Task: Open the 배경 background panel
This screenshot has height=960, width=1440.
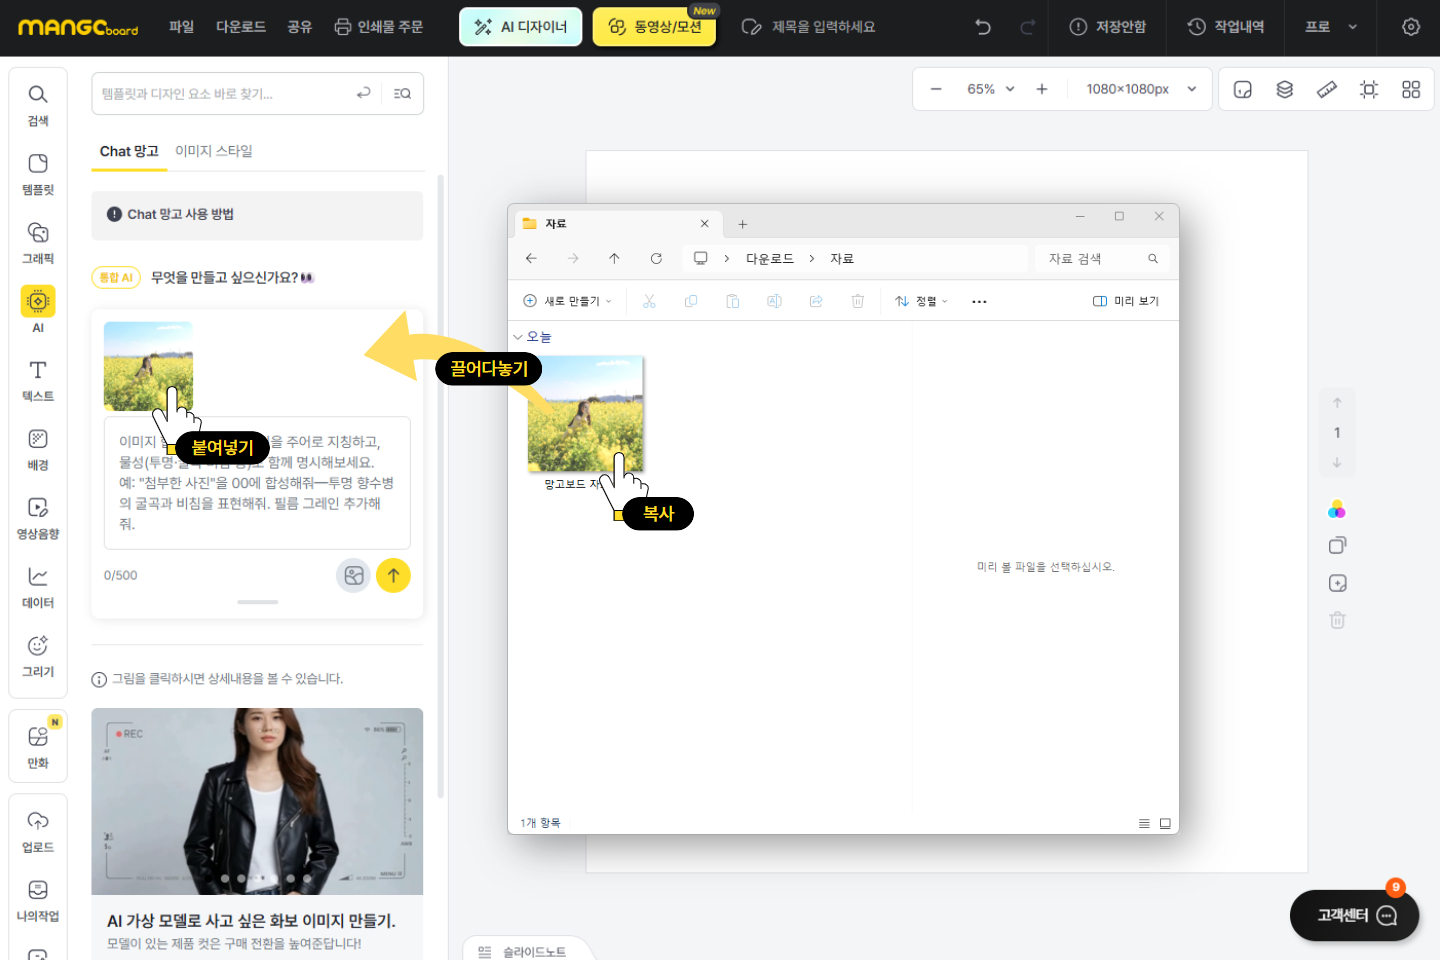Action: pyautogui.click(x=38, y=449)
